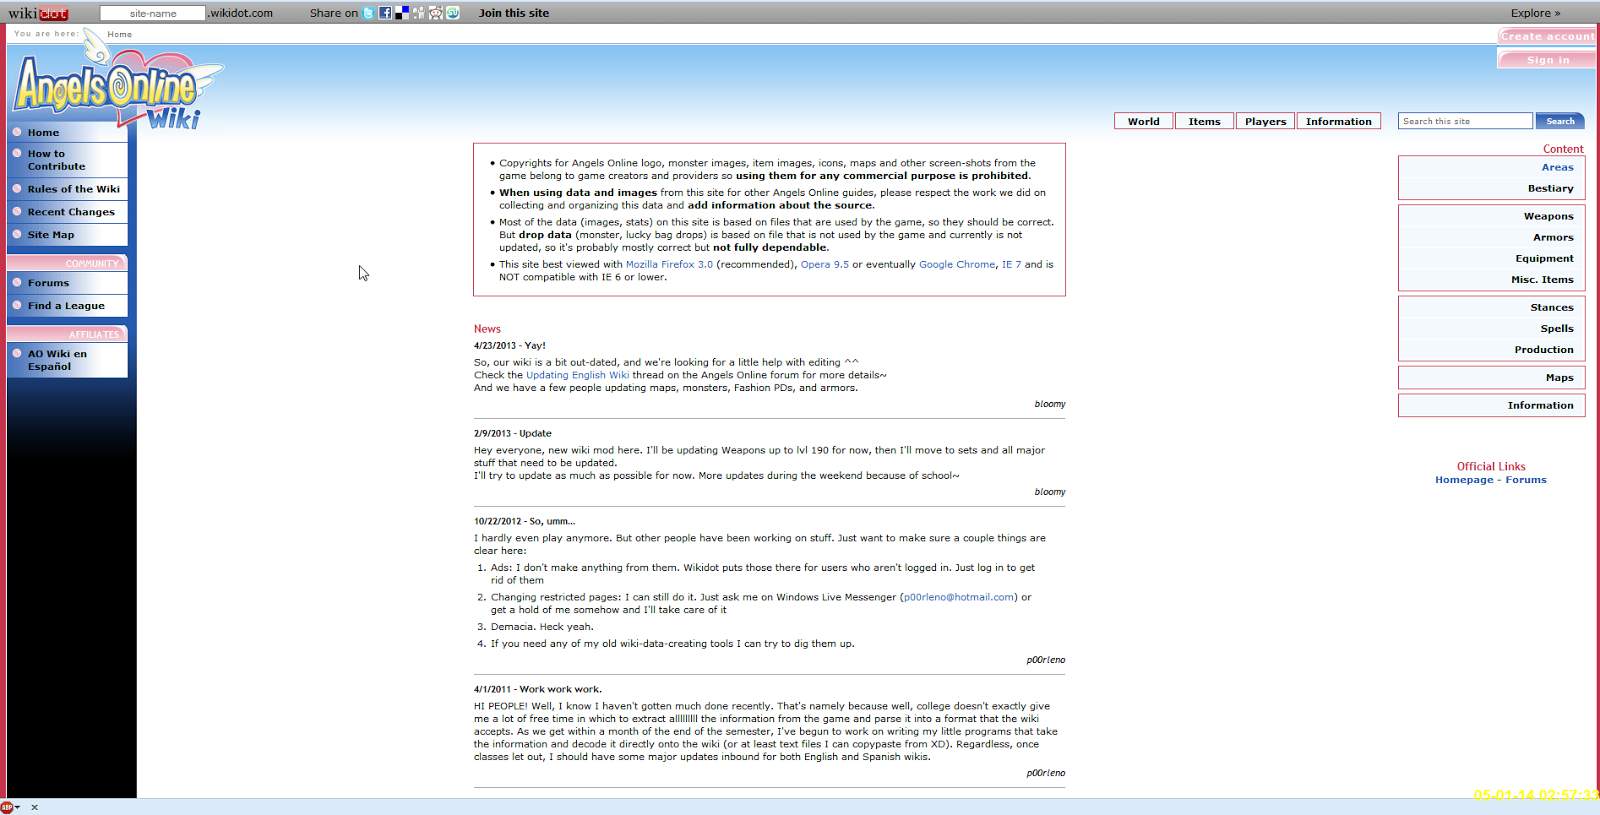Click the Create account button
The width and height of the screenshot is (1600, 815).
(1547, 36)
